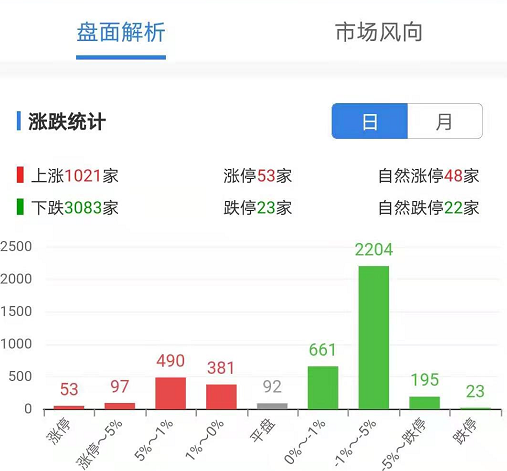This screenshot has height=471, width=507.
Task: Select the 月 toggle option
Action: tap(445, 121)
